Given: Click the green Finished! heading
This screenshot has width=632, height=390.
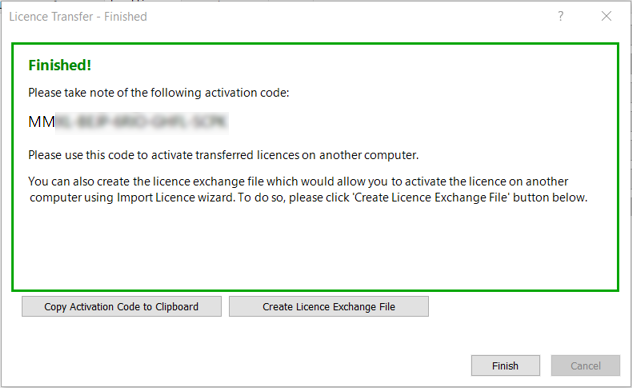Looking at the screenshot, I should point(60,65).
